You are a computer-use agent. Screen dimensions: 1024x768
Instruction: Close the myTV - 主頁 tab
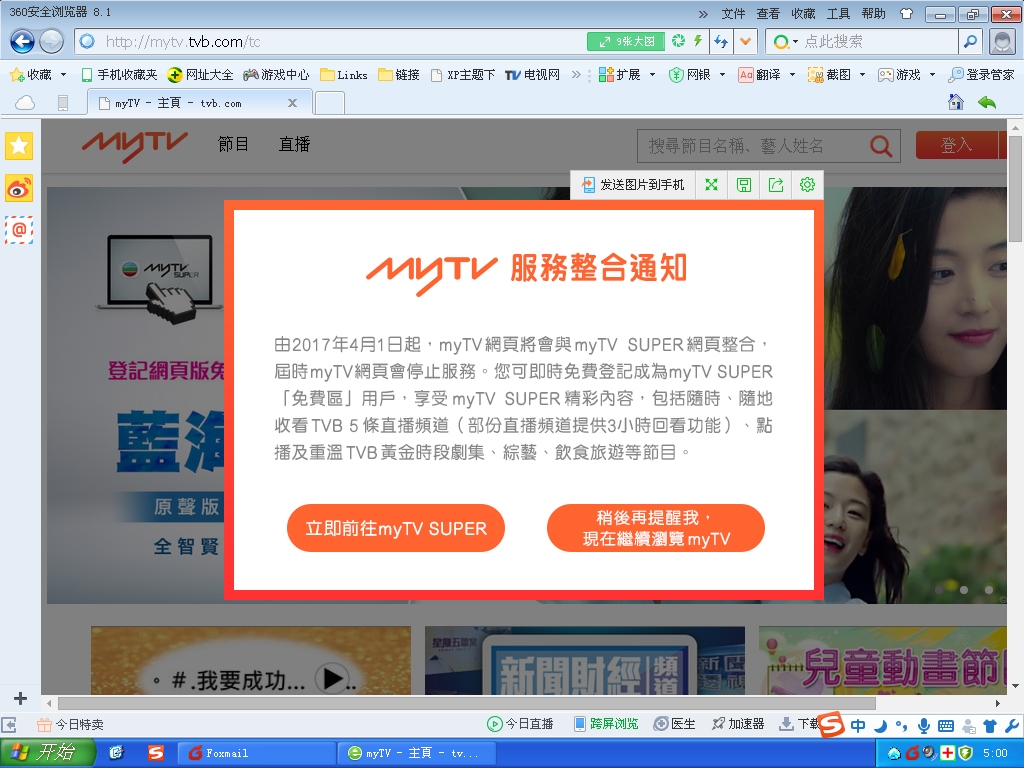coord(293,103)
